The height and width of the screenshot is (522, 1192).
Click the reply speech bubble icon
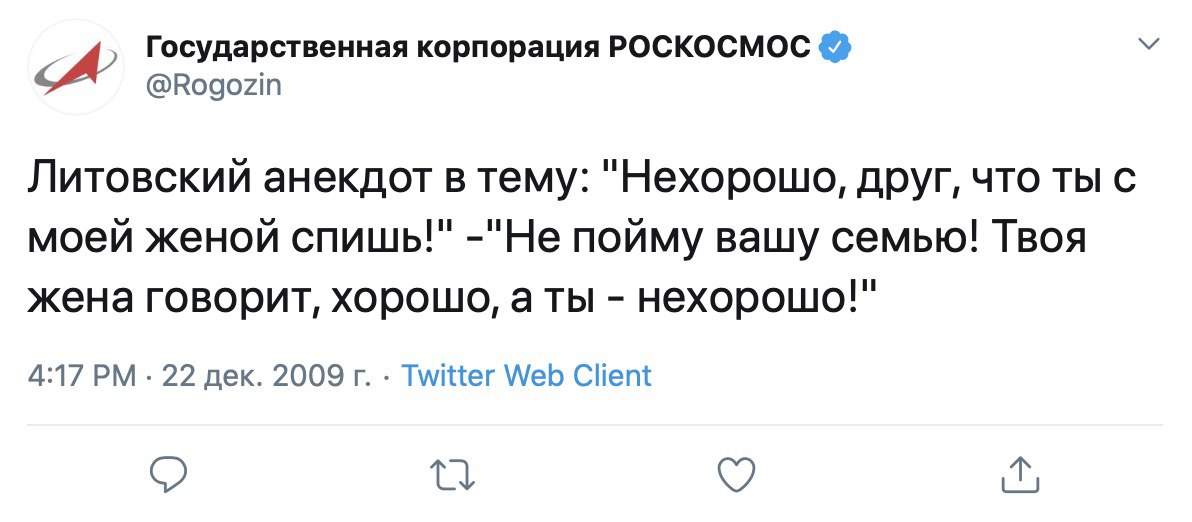tap(170, 475)
